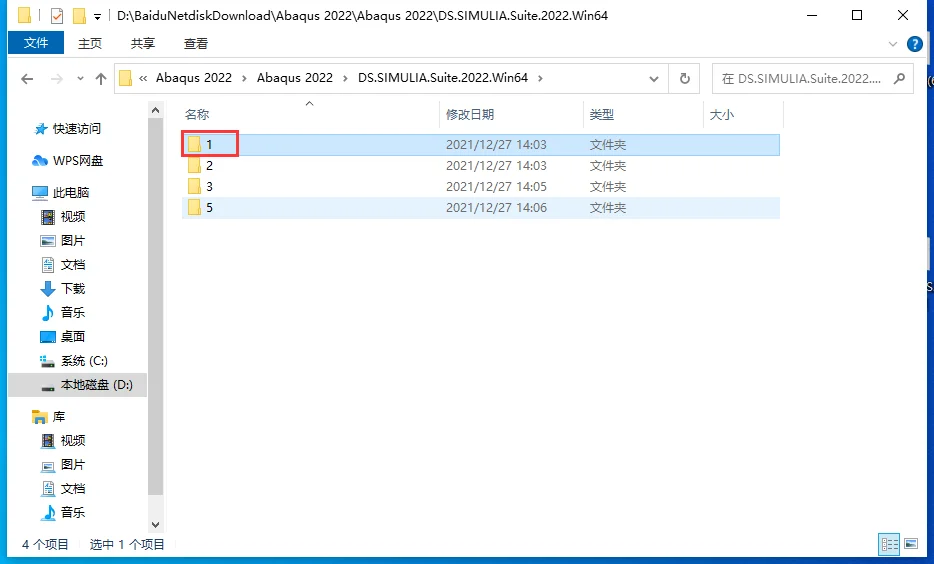Open 文档 under 库
934x564 pixels.
[73, 488]
